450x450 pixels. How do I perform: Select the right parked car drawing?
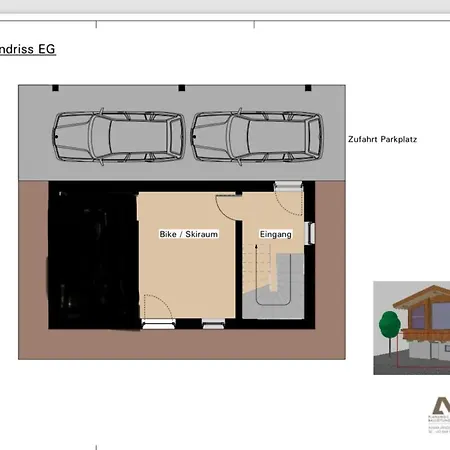(257, 137)
